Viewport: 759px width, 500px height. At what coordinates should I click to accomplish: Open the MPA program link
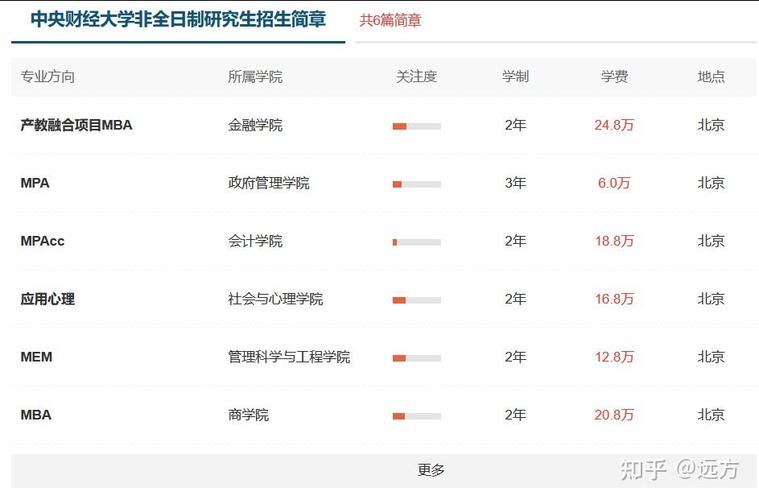click(x=35, y=183)
